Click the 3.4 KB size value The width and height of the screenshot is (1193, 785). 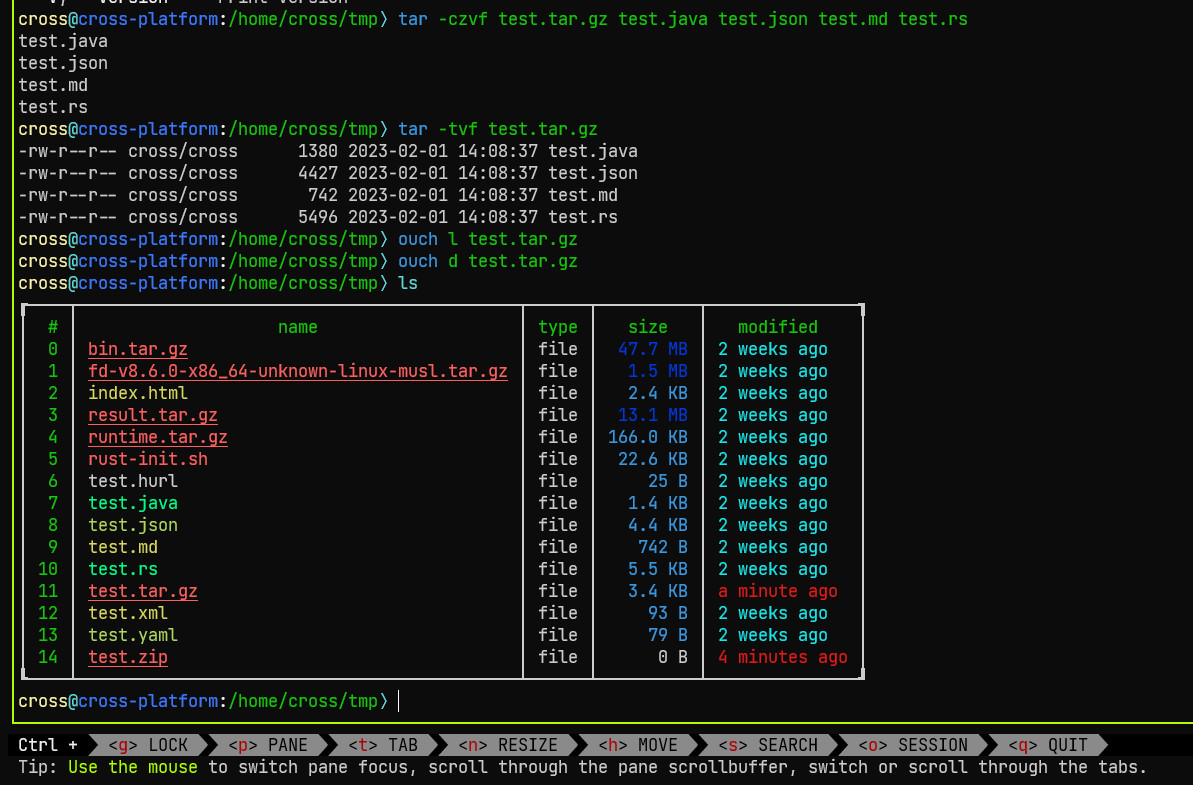(657, 591)
